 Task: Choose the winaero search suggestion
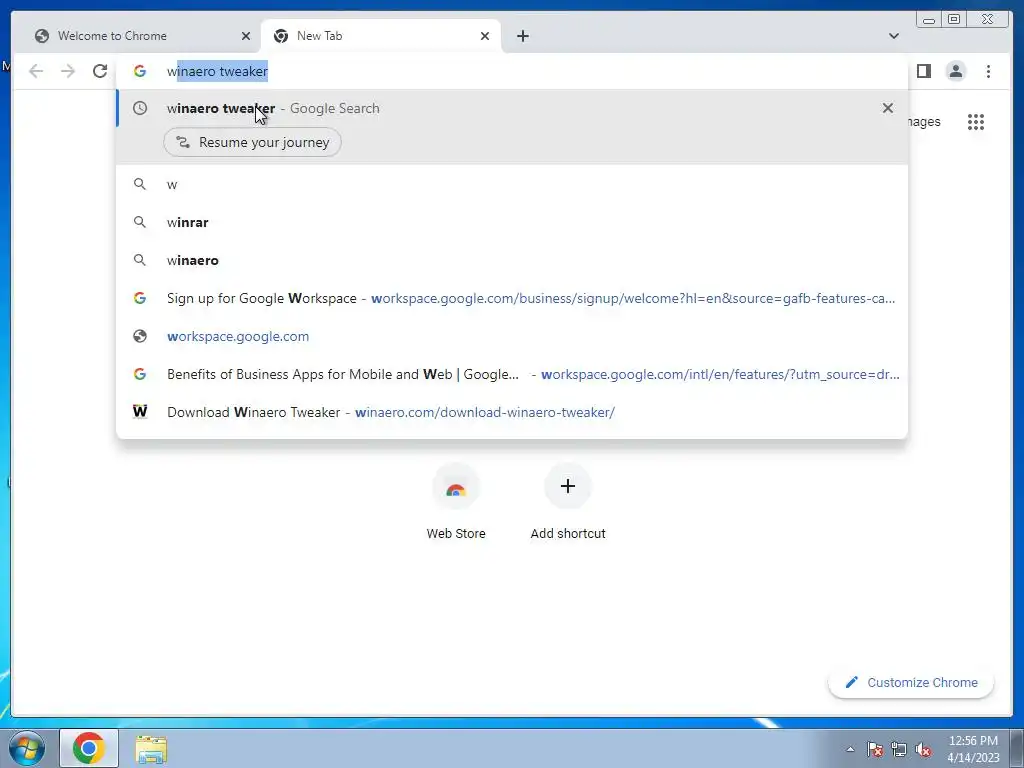click(511, 261)
